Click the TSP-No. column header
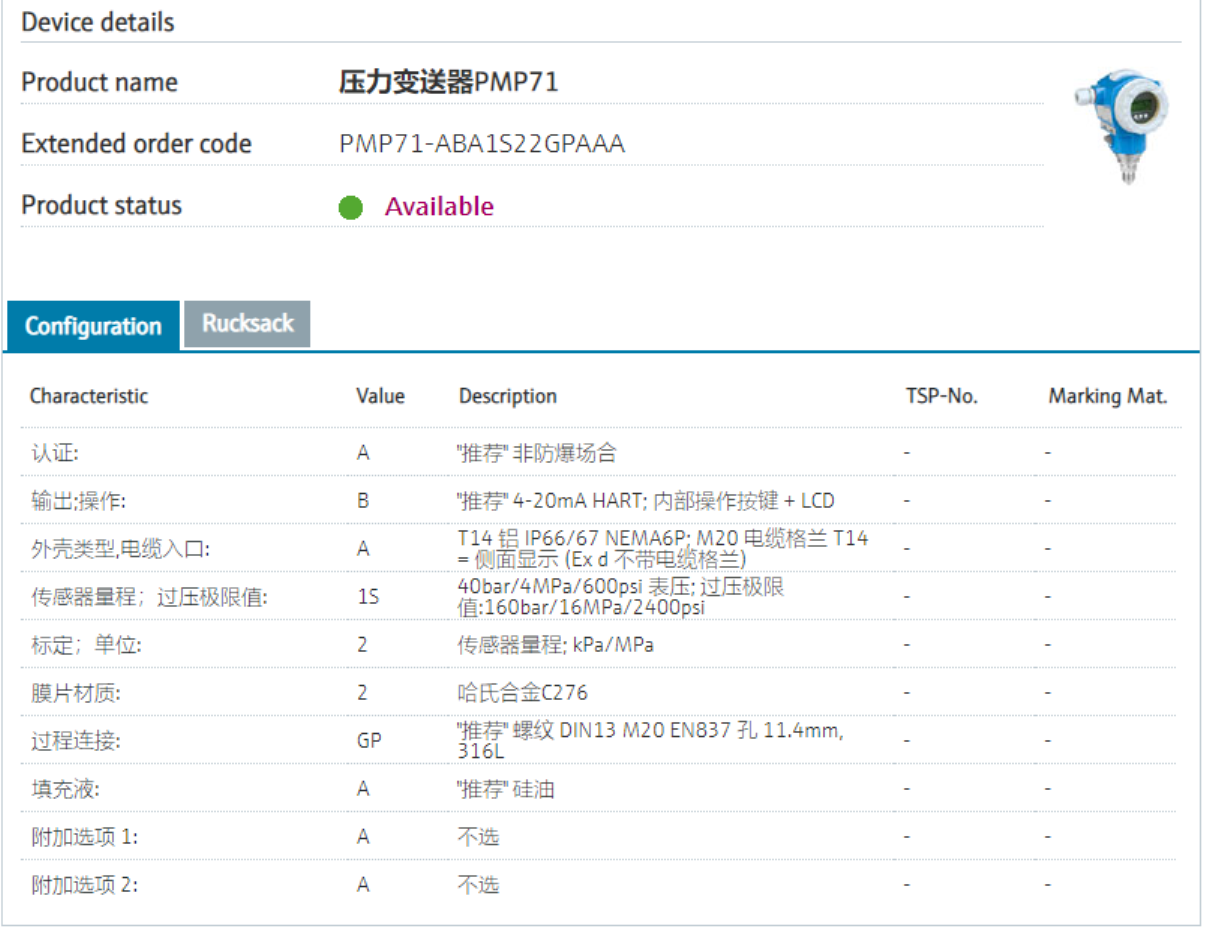This screenshot has height=930, width=1205. pos(941,396)
